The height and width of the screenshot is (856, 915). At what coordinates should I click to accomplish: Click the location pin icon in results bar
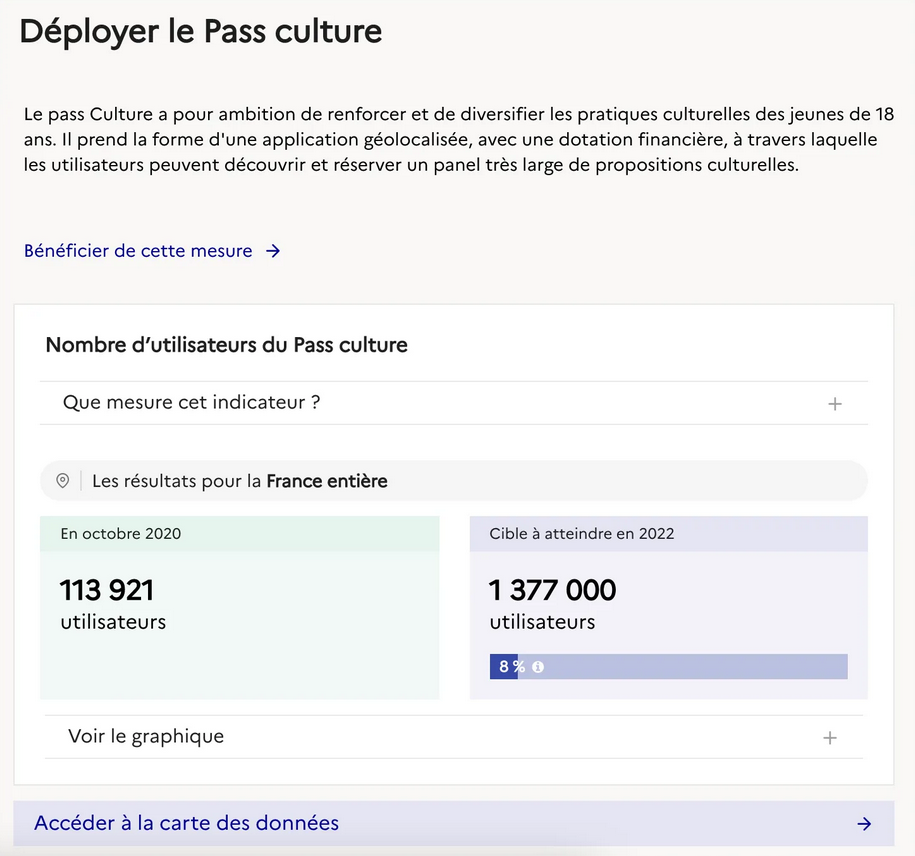62,481
